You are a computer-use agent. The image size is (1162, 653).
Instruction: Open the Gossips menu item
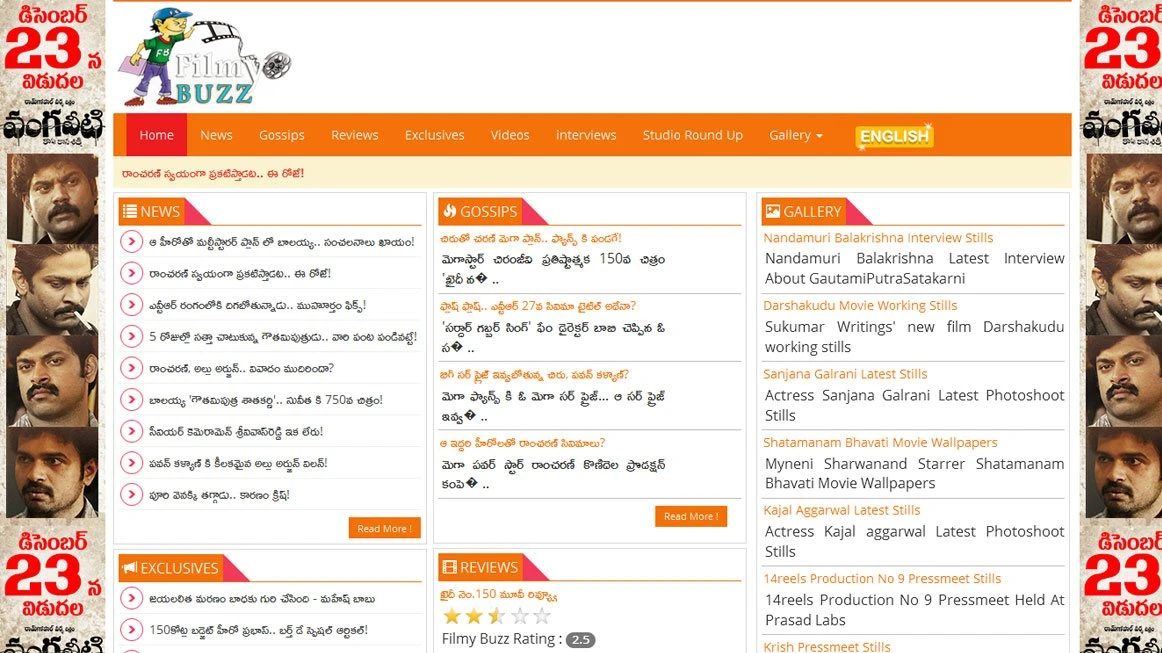pos(281,135)
